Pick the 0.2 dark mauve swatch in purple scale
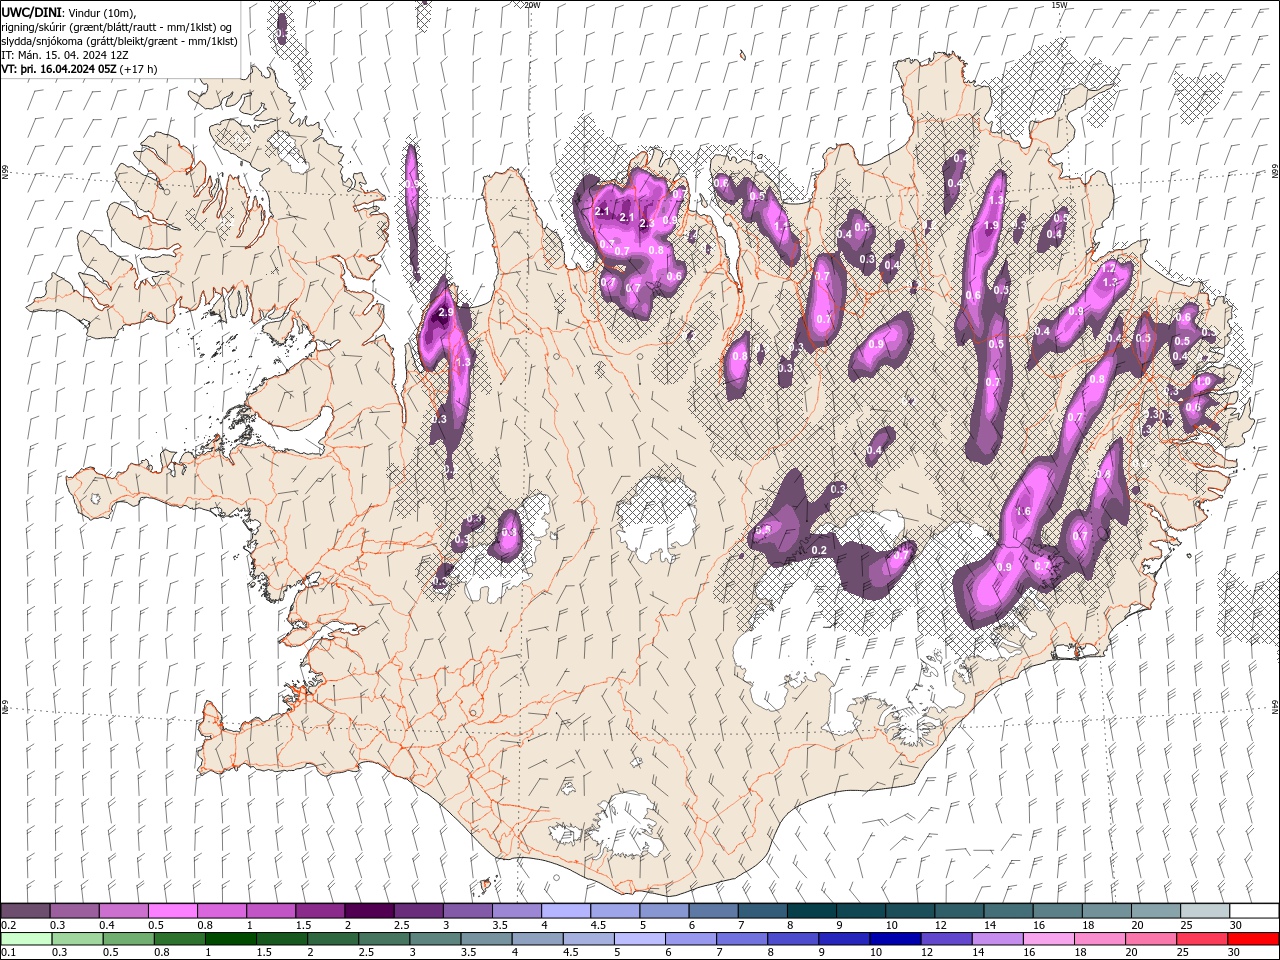Screen dimensions: 1280x960 tap(25, 911)
